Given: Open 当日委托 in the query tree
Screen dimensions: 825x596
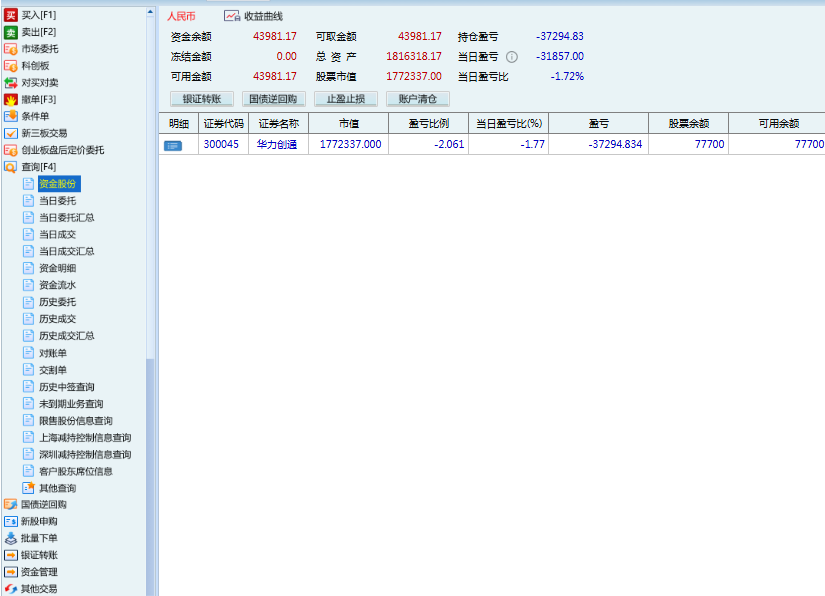Looking at the screenshot, I should point(58,200).
